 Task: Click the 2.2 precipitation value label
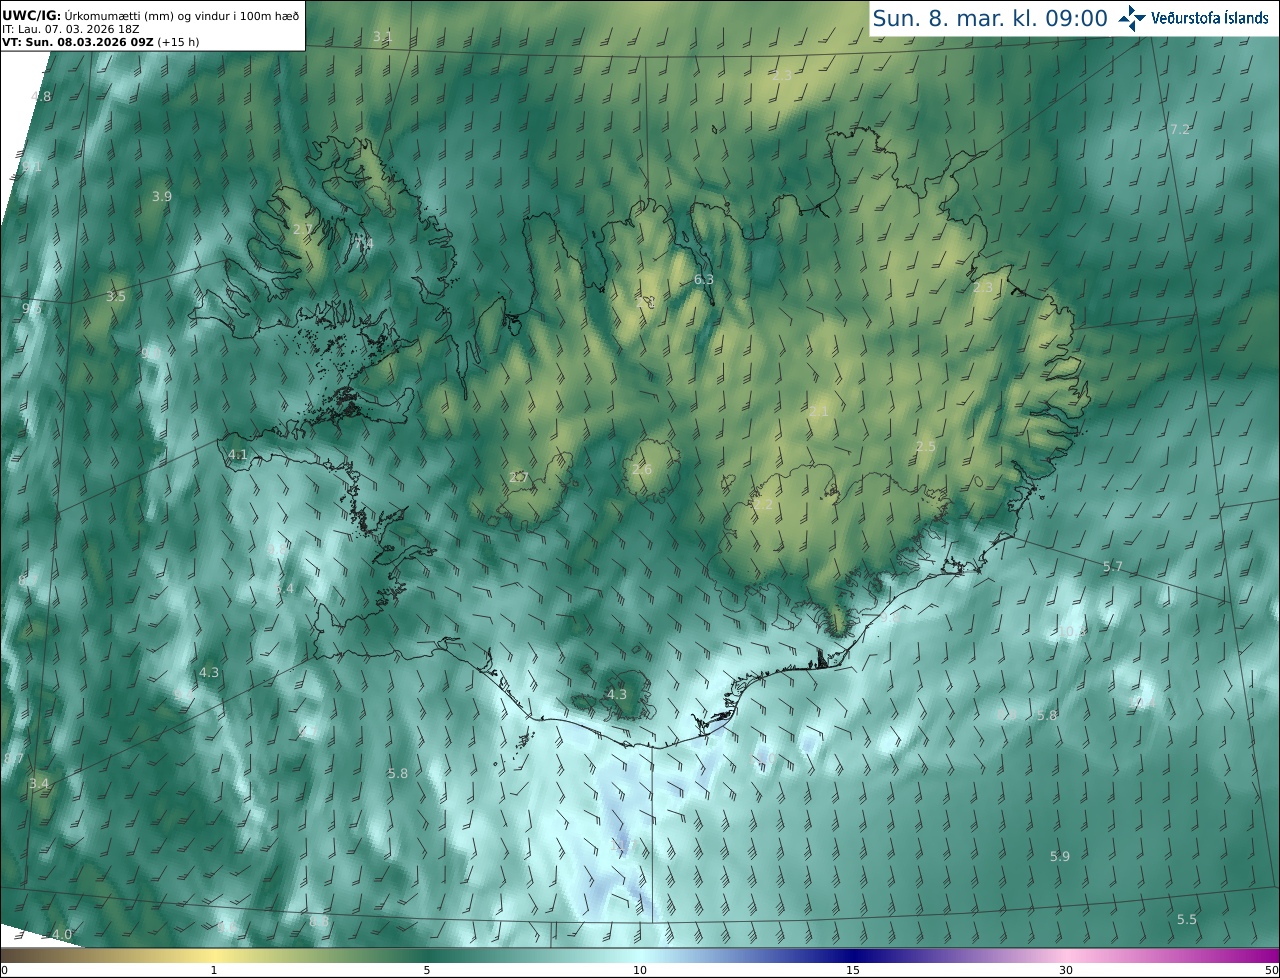point(763,506)
